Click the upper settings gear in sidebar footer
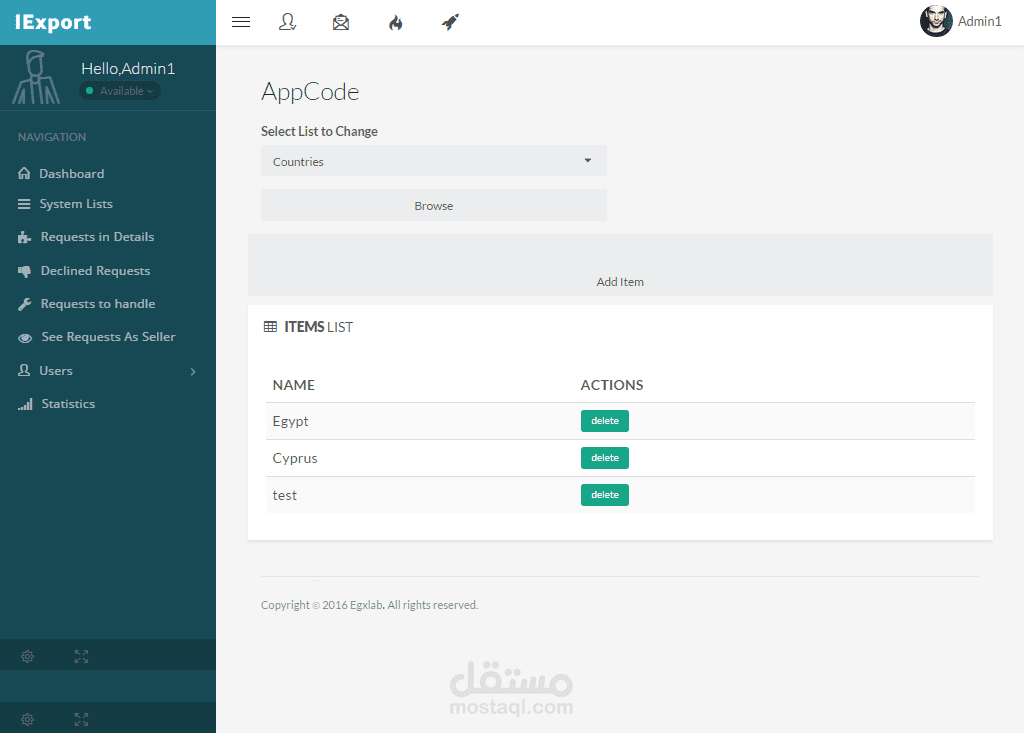 [27, 657]
